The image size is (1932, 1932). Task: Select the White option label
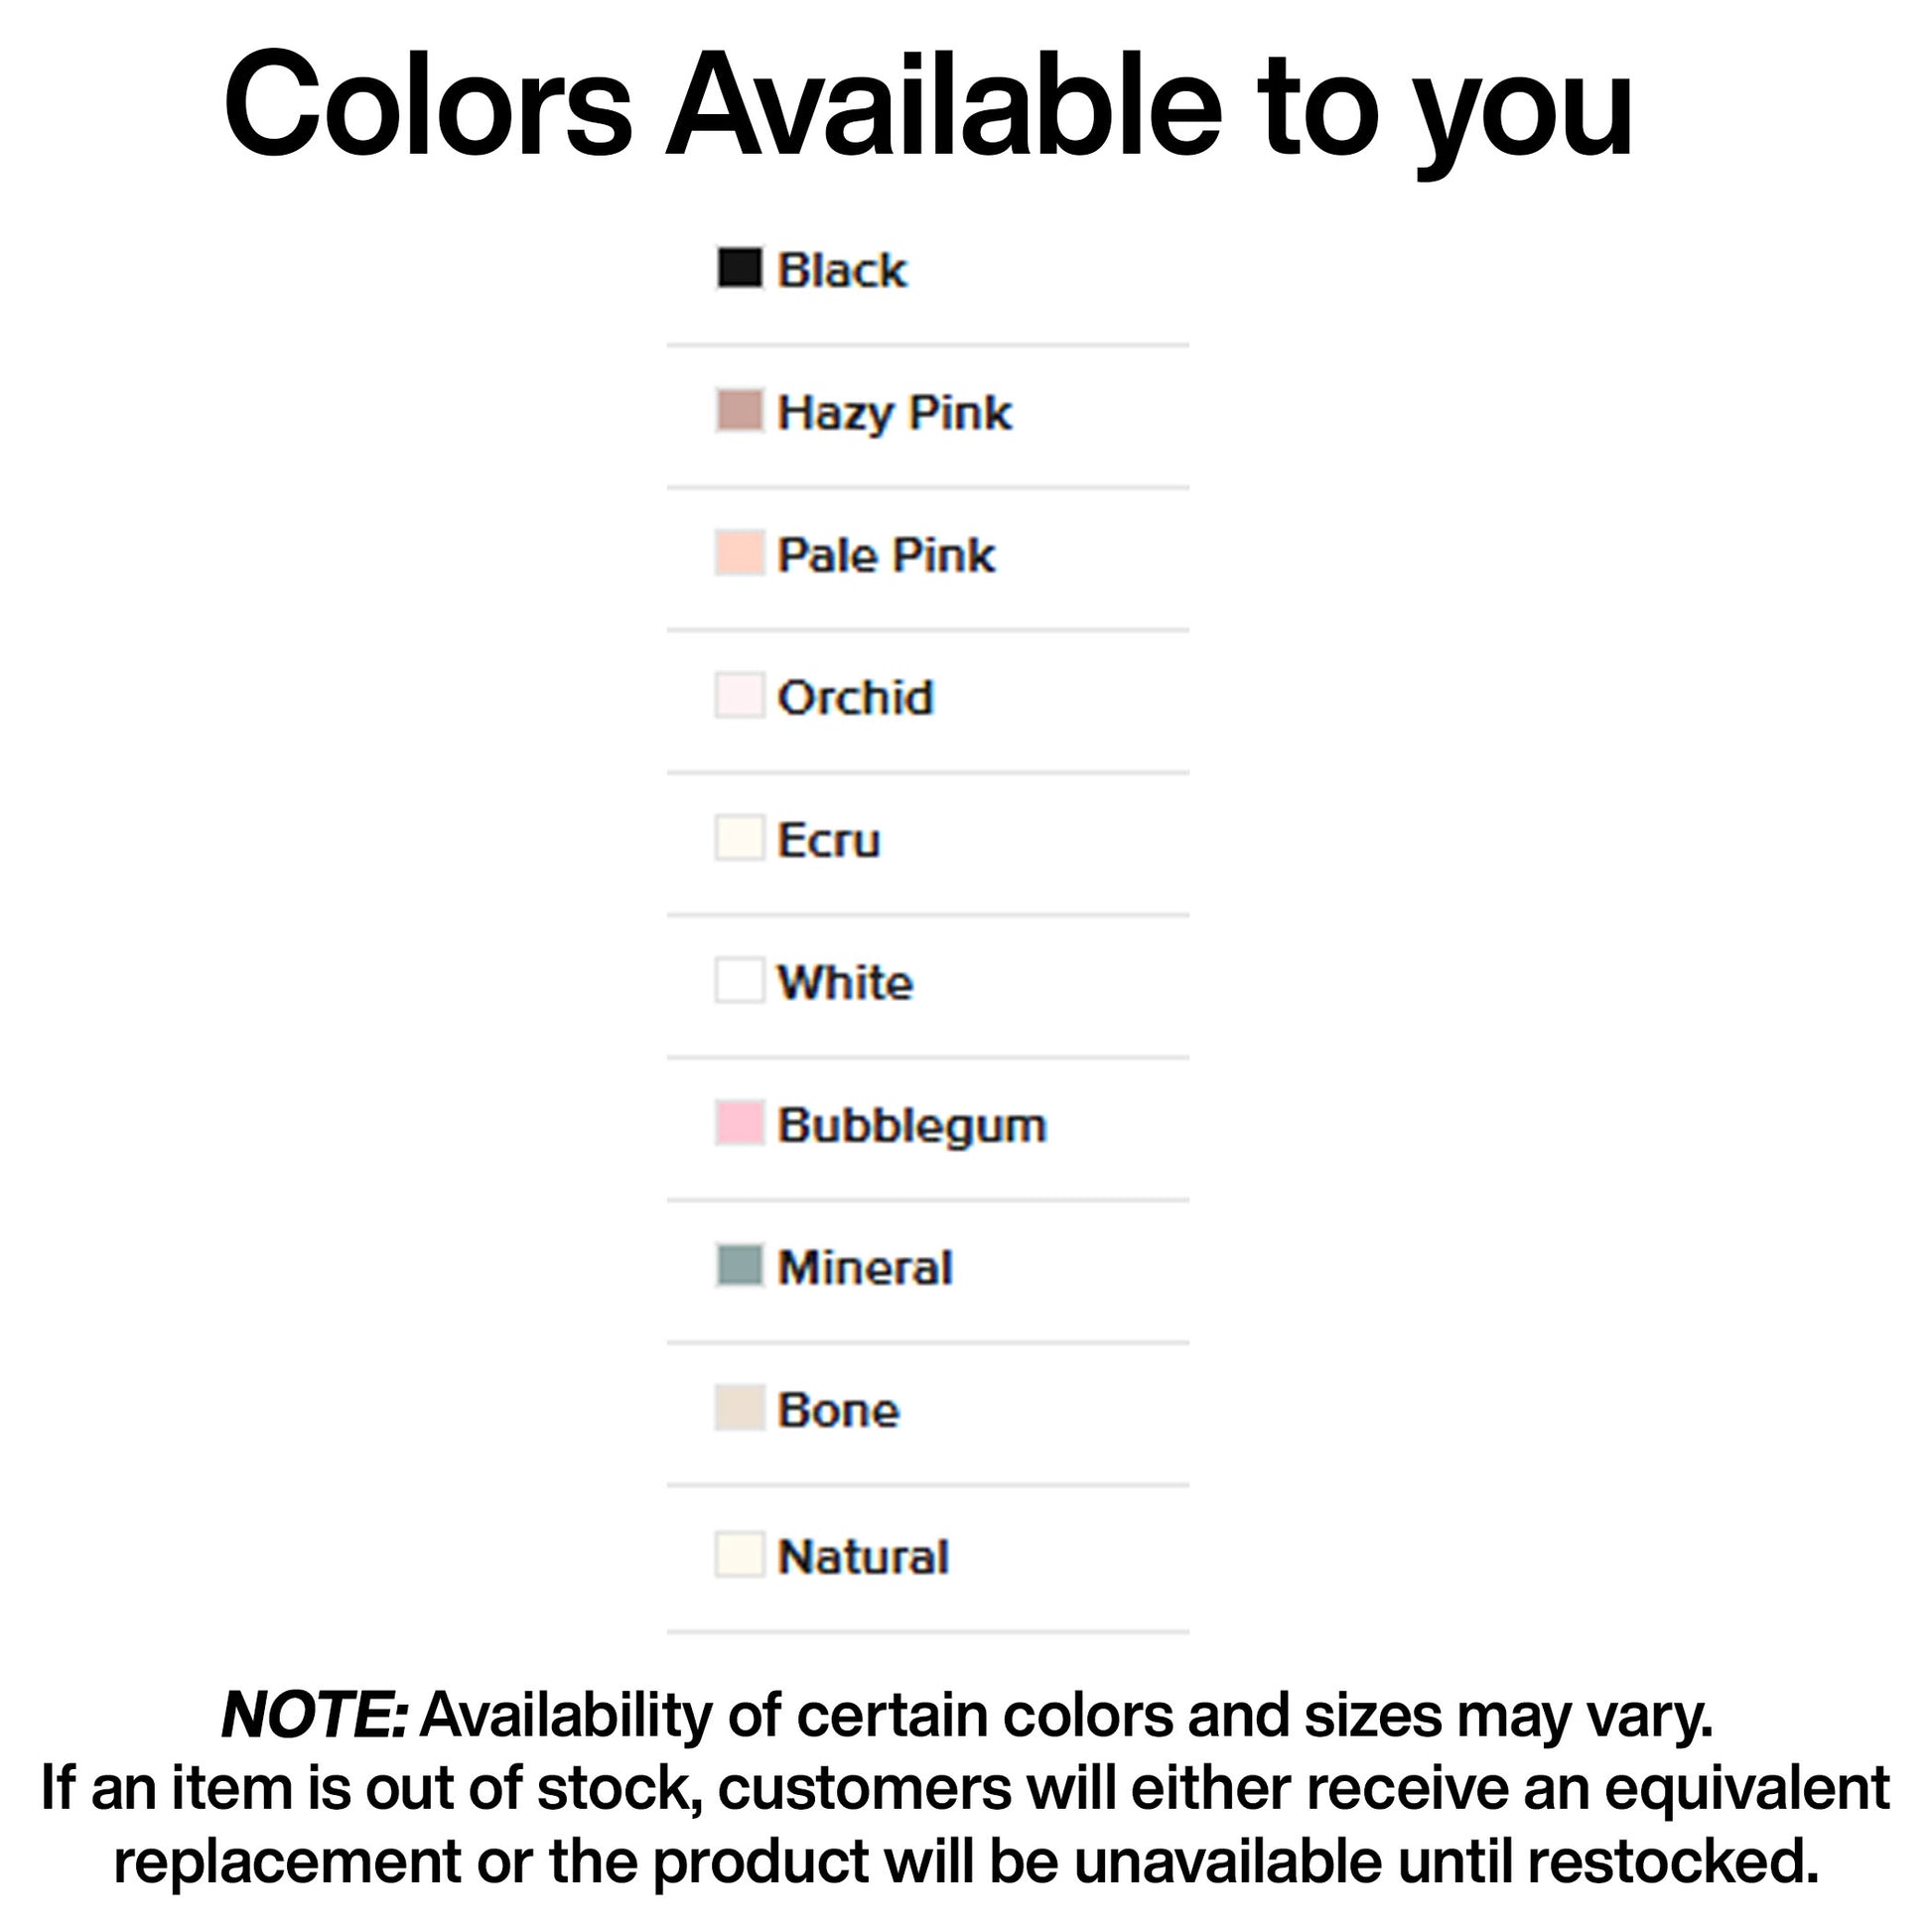click(845, 982)
